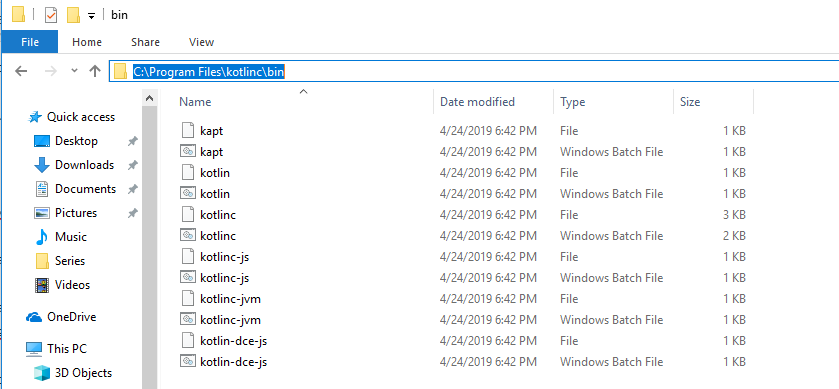Click the OneDrive cloud icon
839x389 pixels.
coord(34,317)
